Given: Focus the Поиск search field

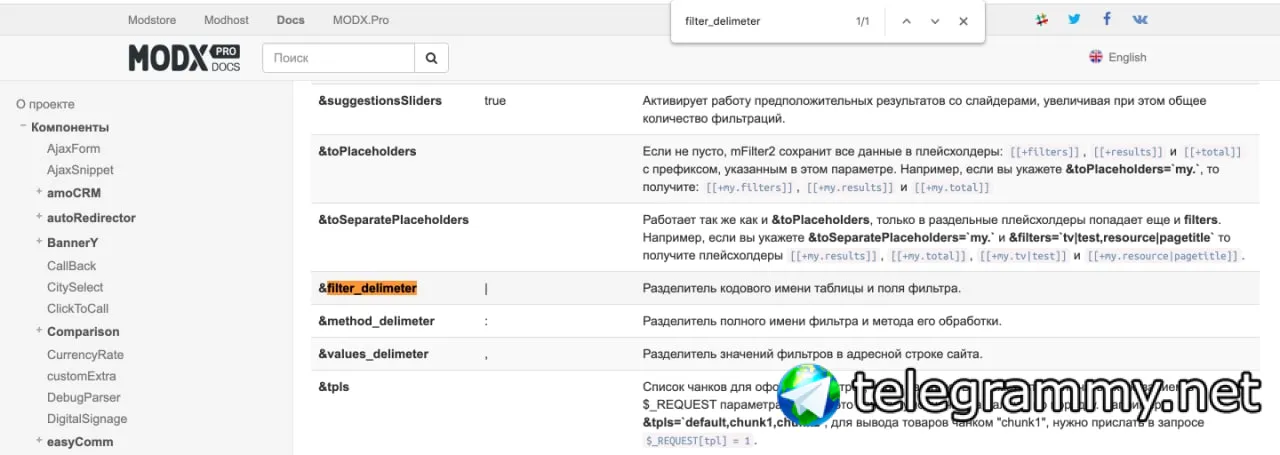Looking at the screenshot, I should click(x=339, y=58).
